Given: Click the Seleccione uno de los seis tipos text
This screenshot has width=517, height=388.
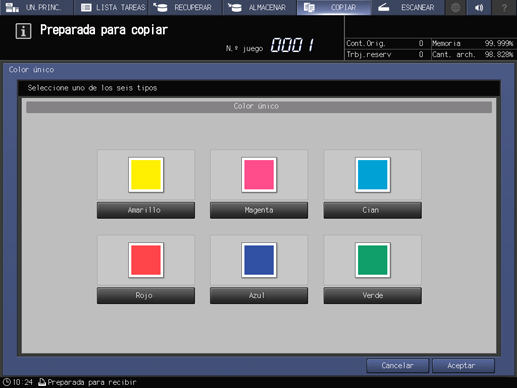Looking at the screenshot, I should point(92,88).
